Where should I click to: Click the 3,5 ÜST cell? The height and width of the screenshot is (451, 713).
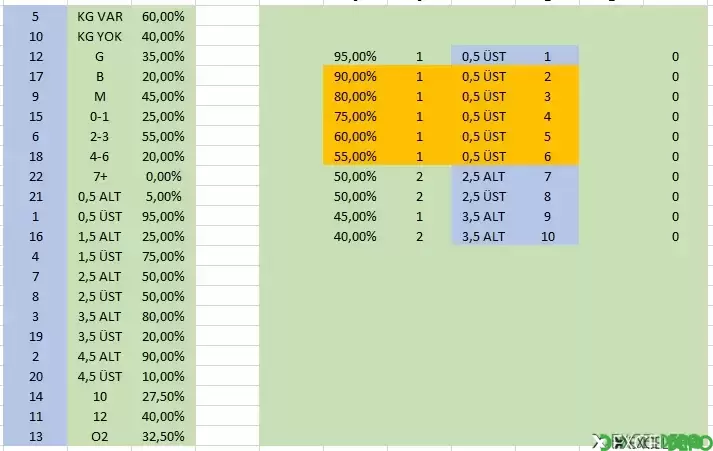click(100, 336)
